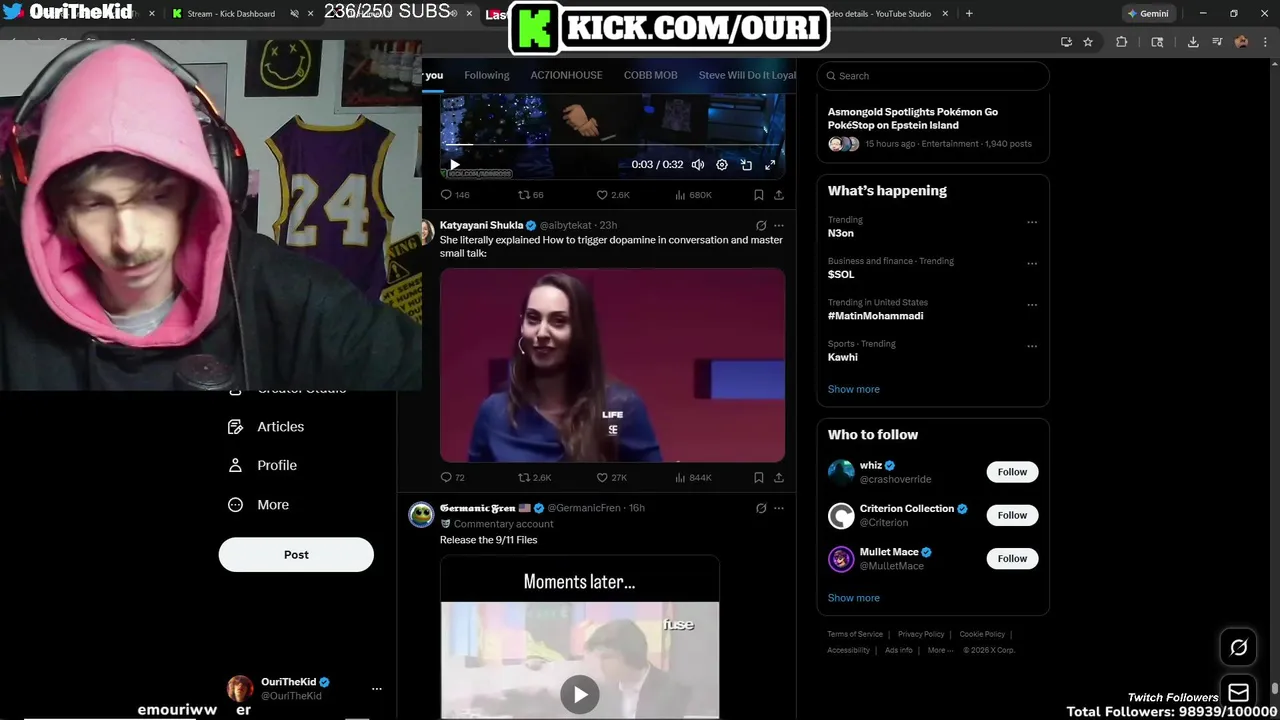Image resolution: width=1280 pixels, height=720 pixels.
Task: Play the video at 0:03 / 0:32
Action: click(x=454, y=165)
